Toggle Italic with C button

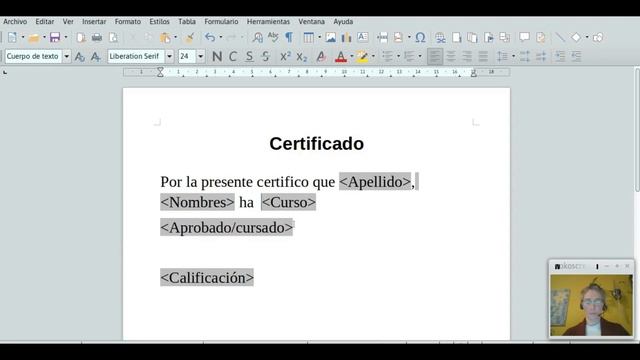point(233,56)
